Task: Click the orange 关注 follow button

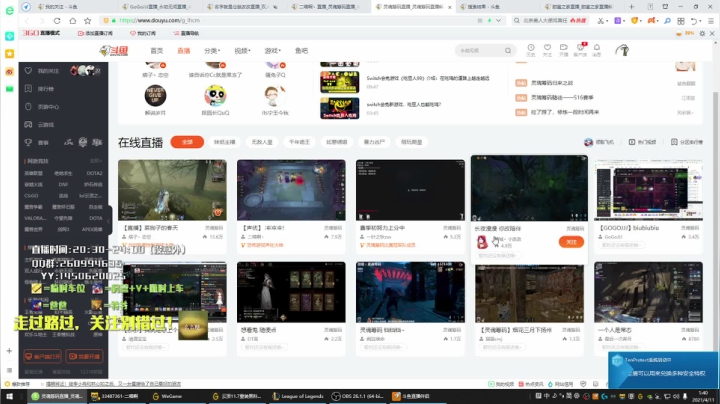Action: pyautogui.click(x=571, y=242)
